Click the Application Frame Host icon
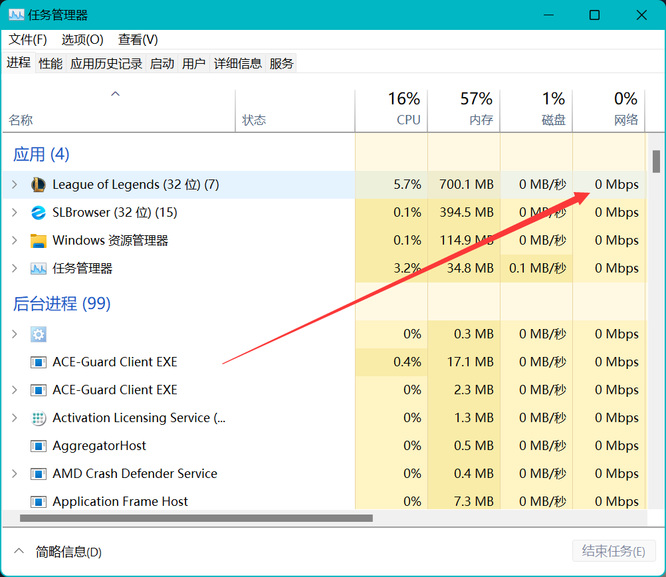Screen dimensions: 666x577 point(38,502)
